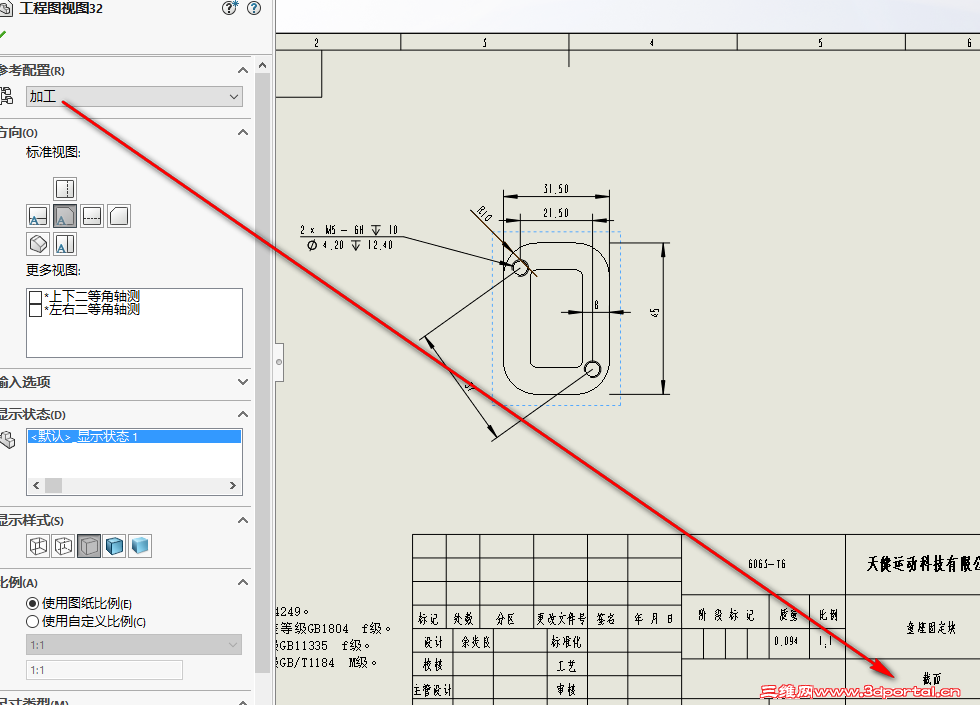
Task: Click the 校核 title block cell
Action: (433, 665)
